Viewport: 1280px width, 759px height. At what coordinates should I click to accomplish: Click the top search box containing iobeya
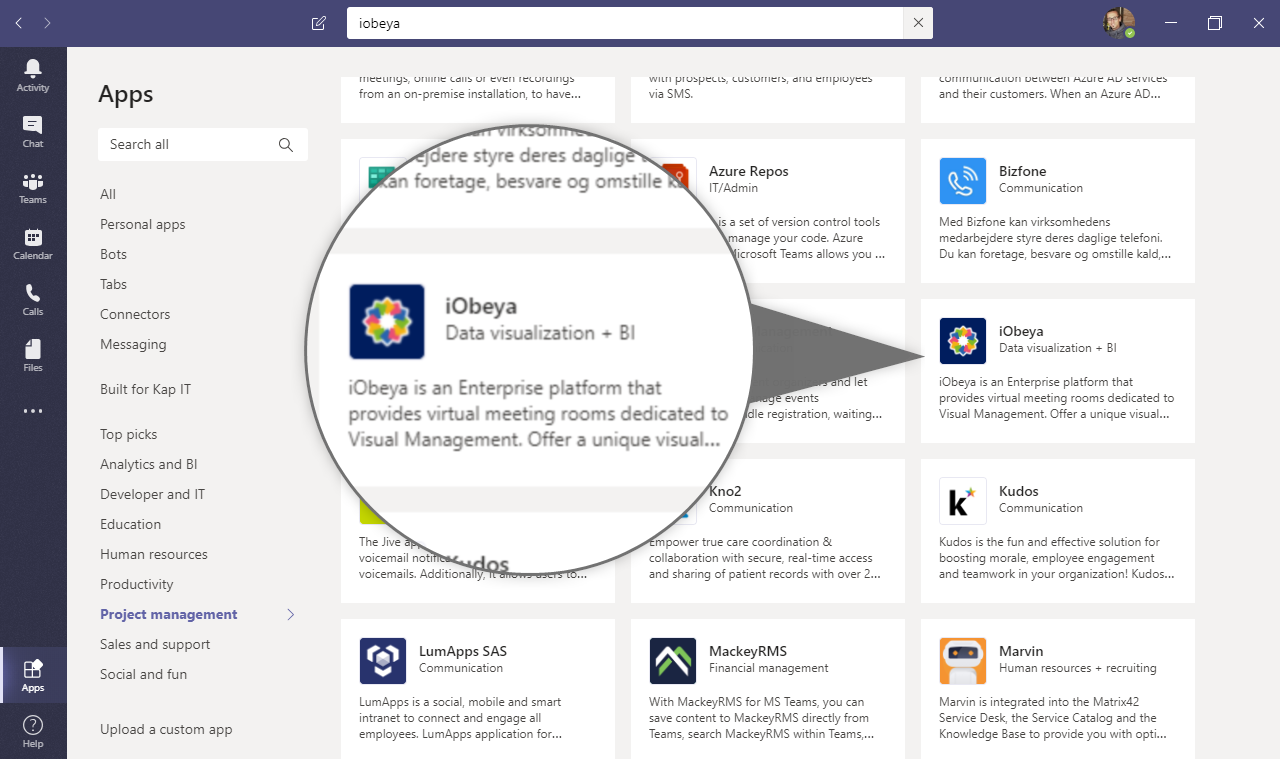(x=625, y=23)
